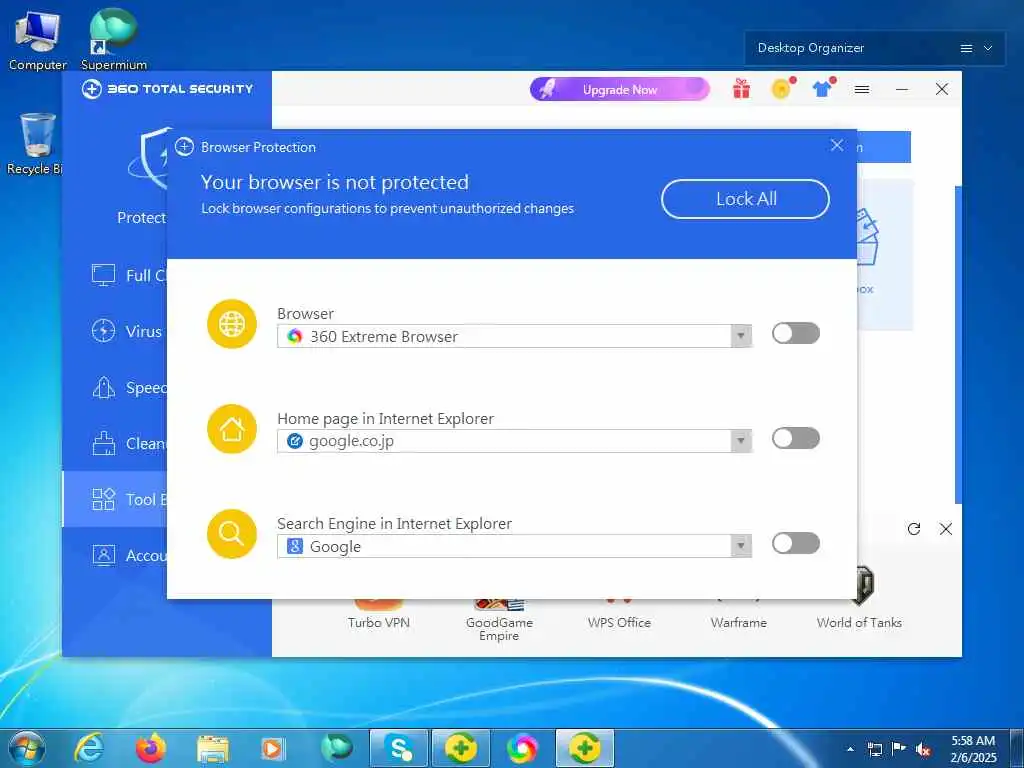Switch to Skype in the taskbar
The height and width of the screenshot is (768, 1024).
coord(398,748)
